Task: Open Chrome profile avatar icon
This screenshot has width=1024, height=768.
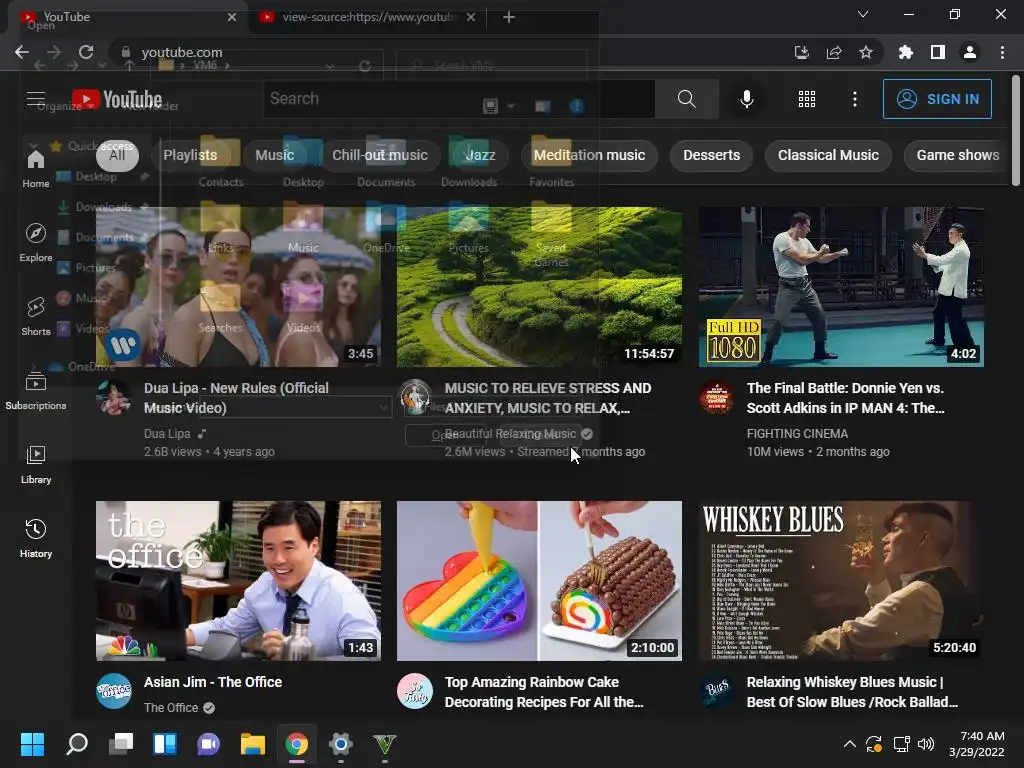Action: (x=970, y=52)
